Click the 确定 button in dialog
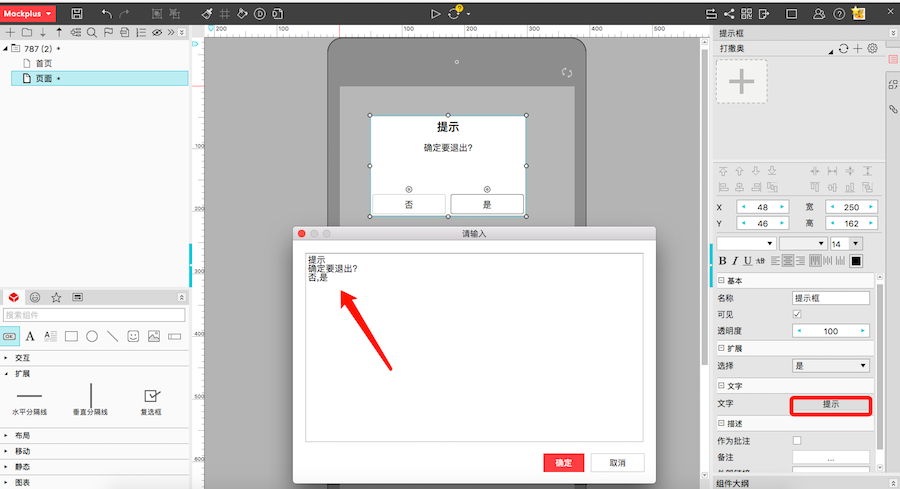This screenshot has height=489, width=900. 563,463
